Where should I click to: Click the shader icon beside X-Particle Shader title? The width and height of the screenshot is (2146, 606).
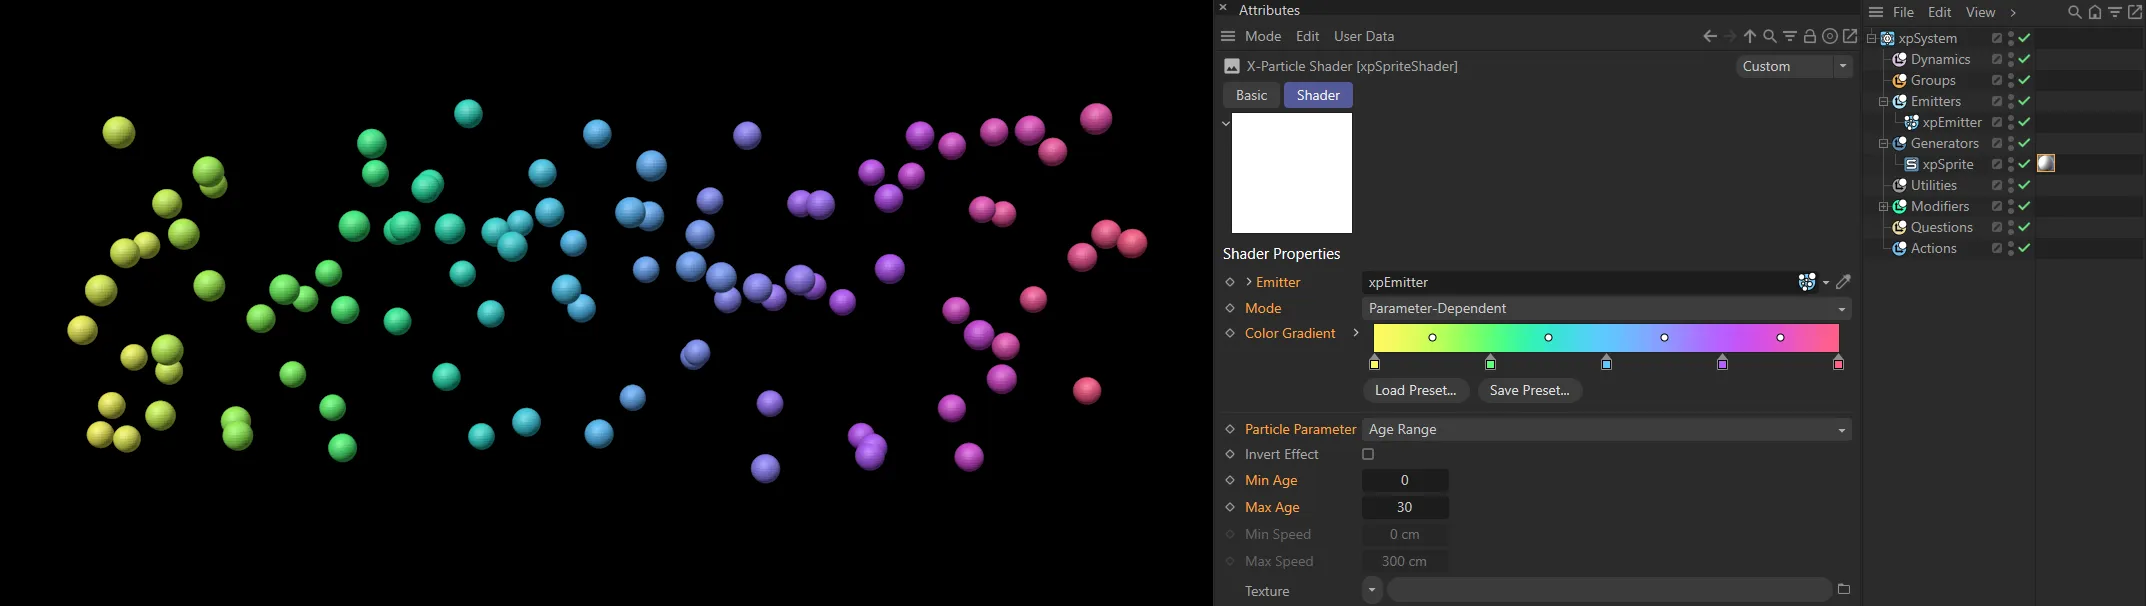pyautogui.click(x=1232, y=66)
